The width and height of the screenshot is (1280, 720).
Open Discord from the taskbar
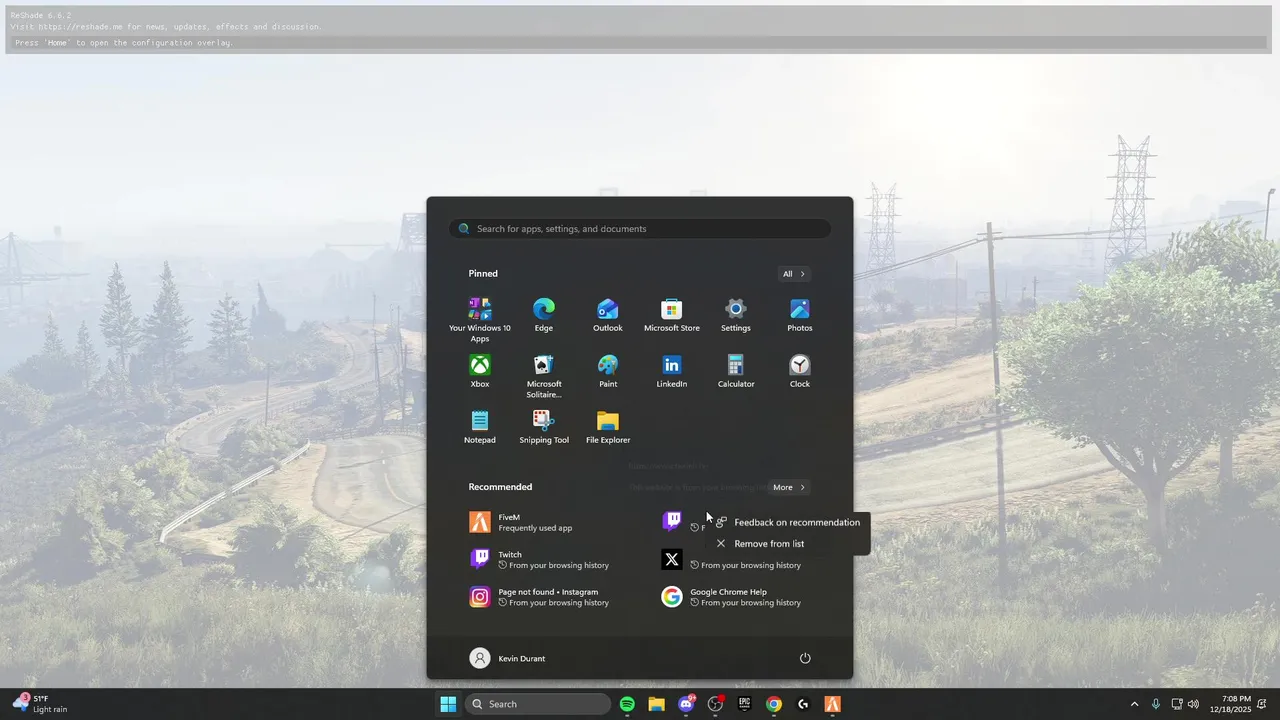tap(686, 704)
